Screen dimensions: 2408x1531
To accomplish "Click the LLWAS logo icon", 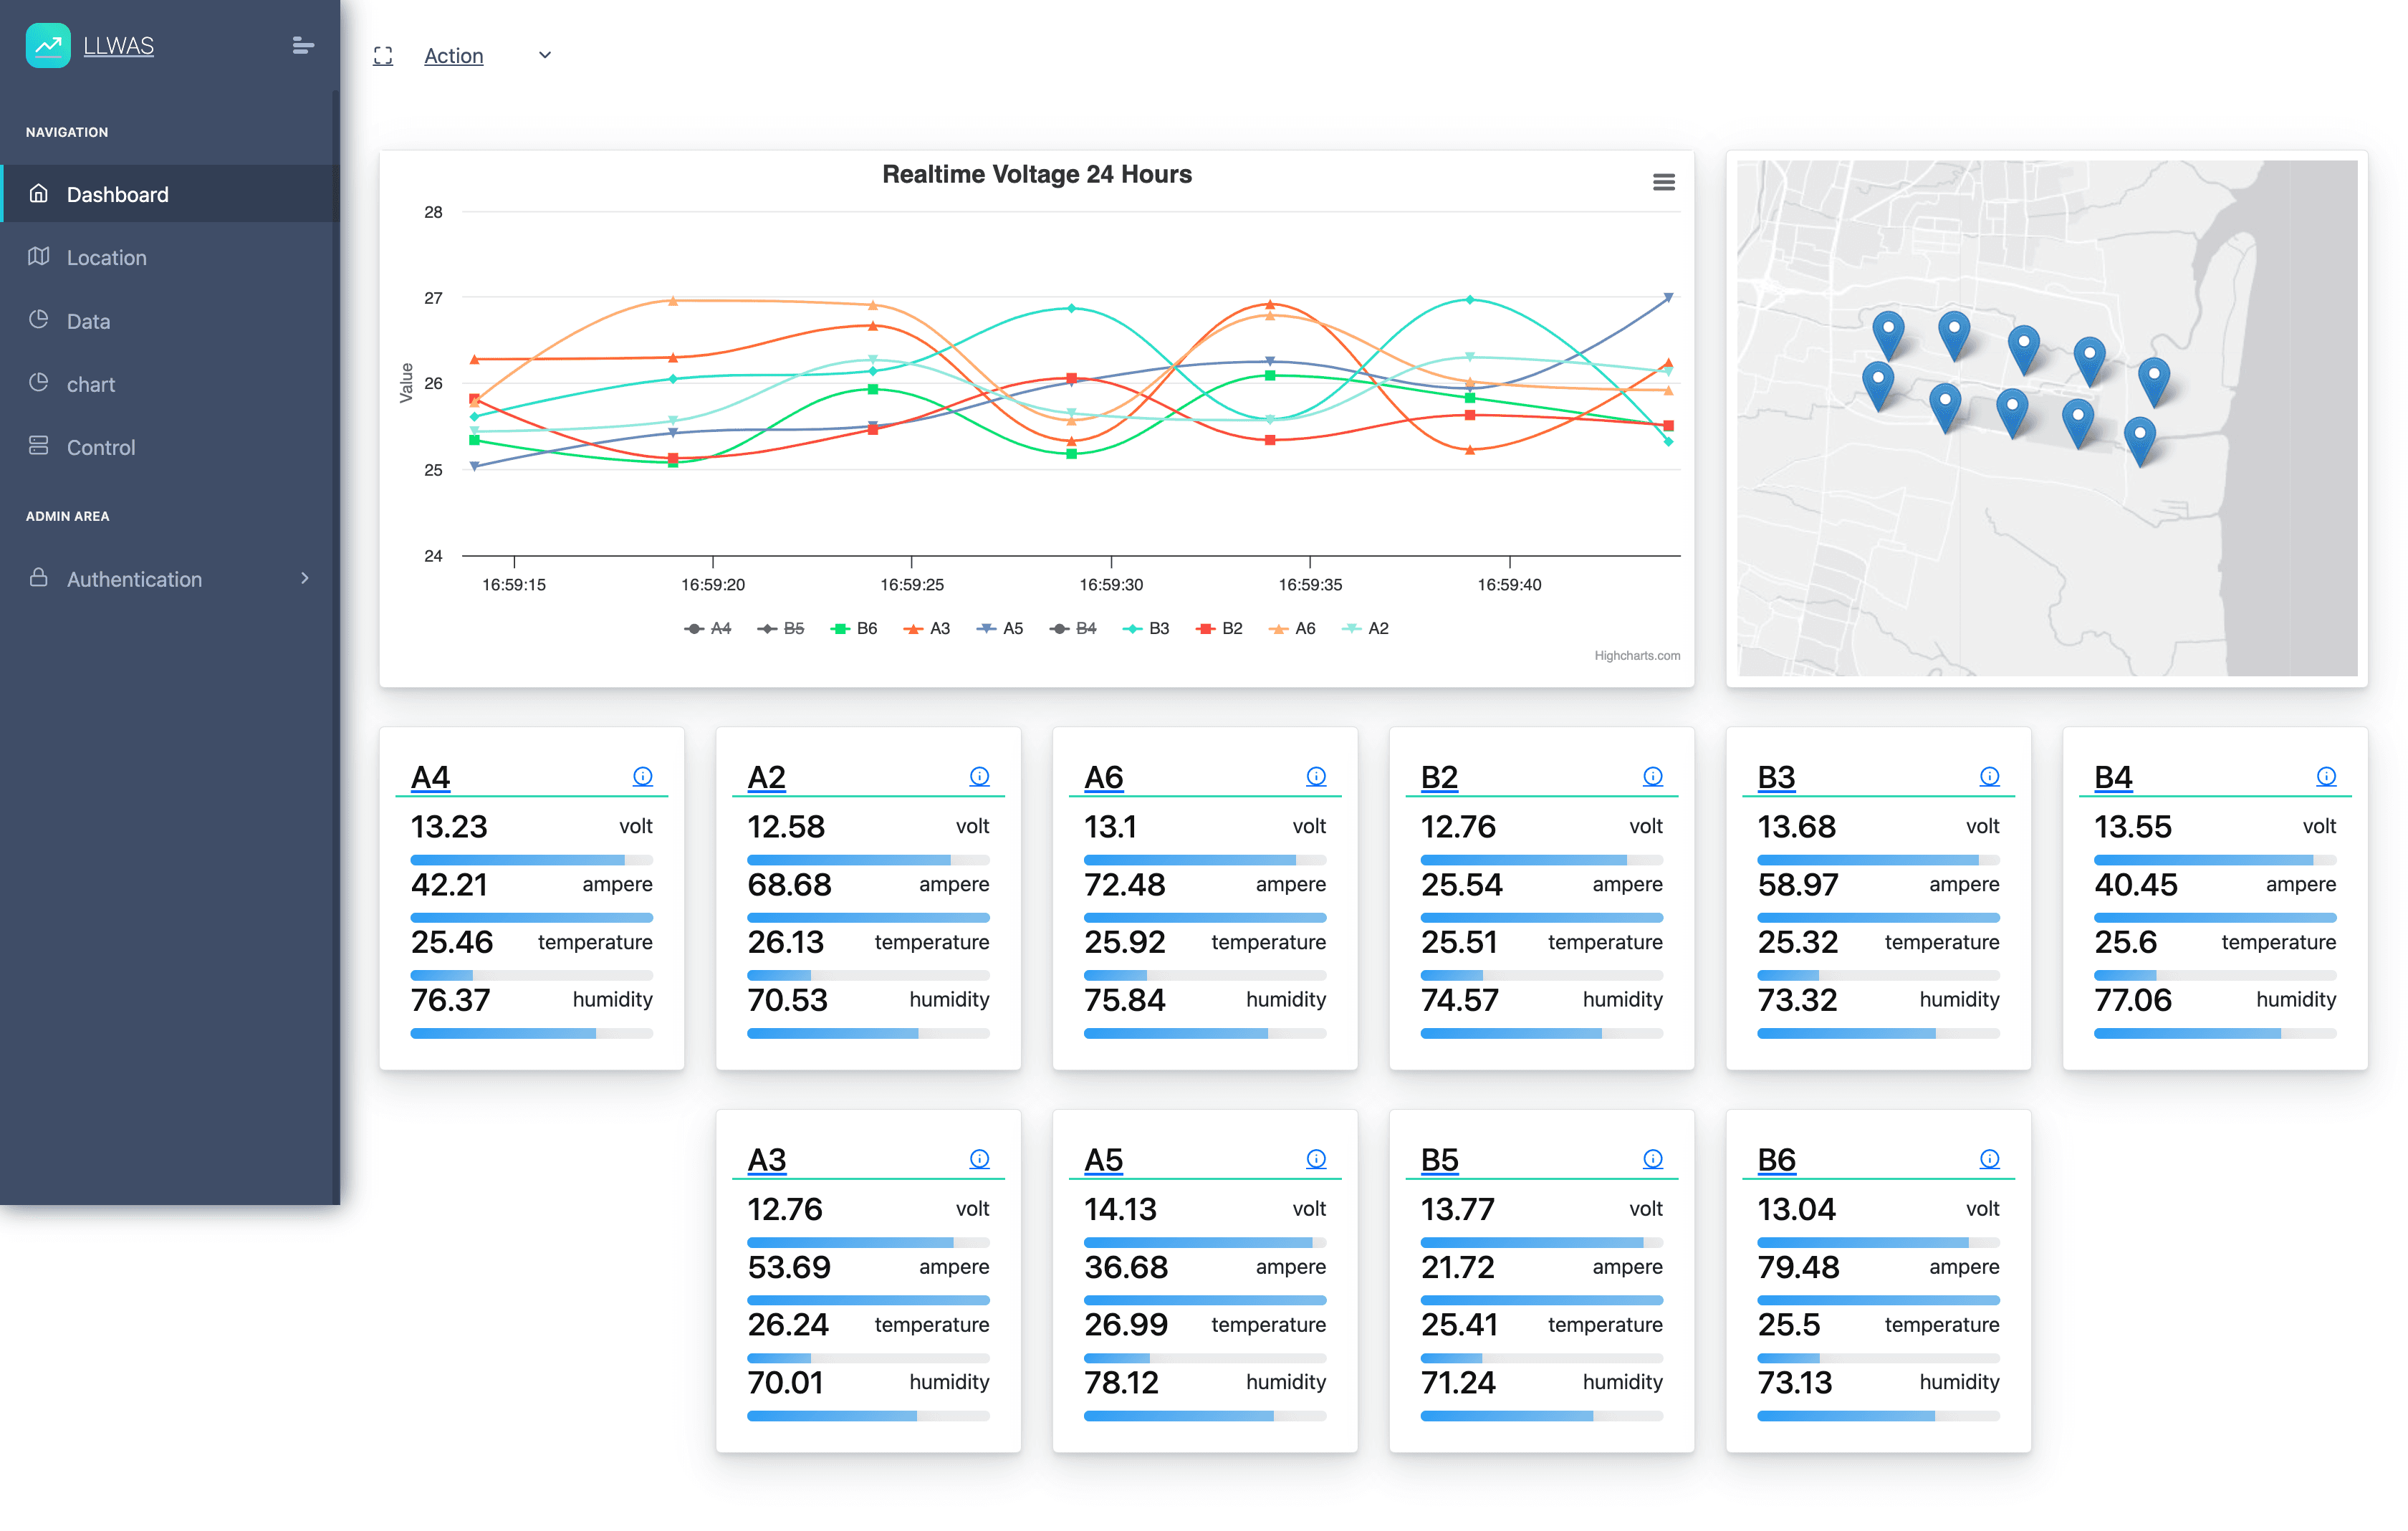I will tap(48, 45).
